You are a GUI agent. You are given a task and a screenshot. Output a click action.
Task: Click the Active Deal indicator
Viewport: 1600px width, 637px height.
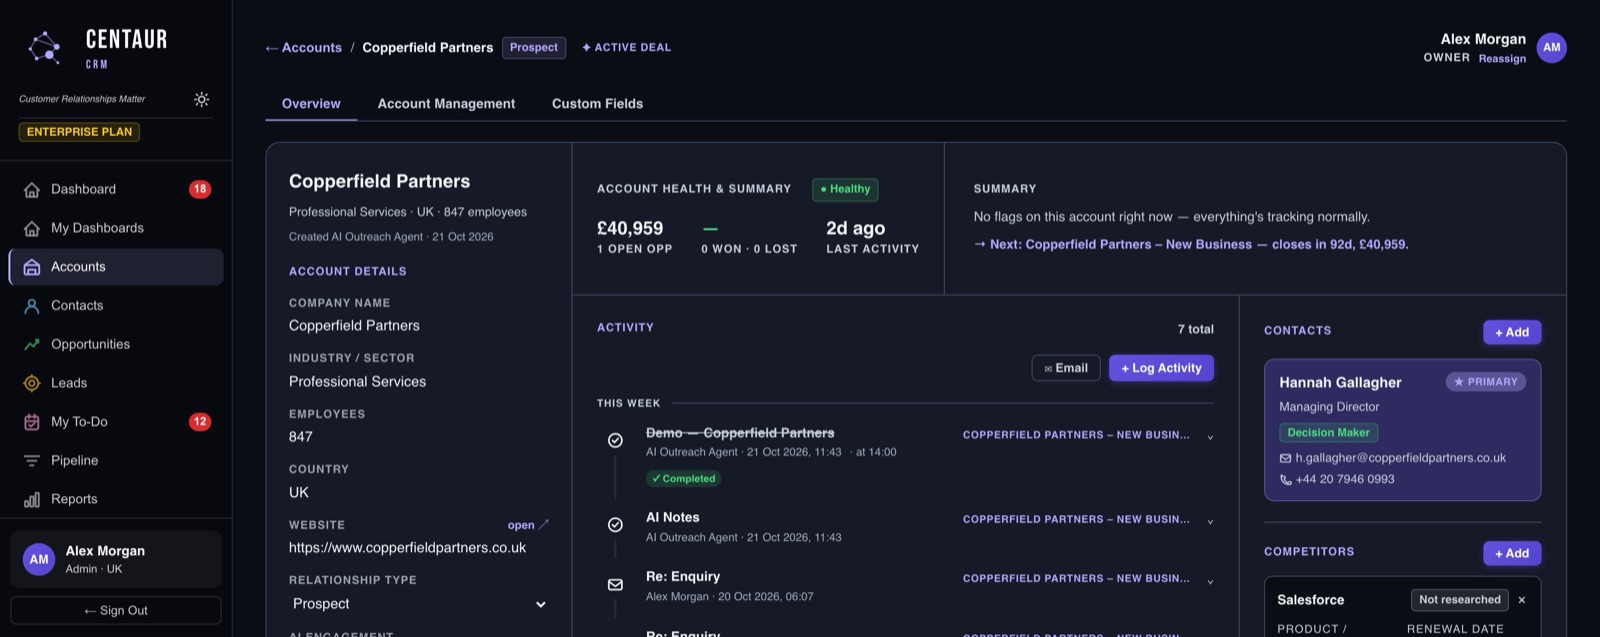[627, 47]
